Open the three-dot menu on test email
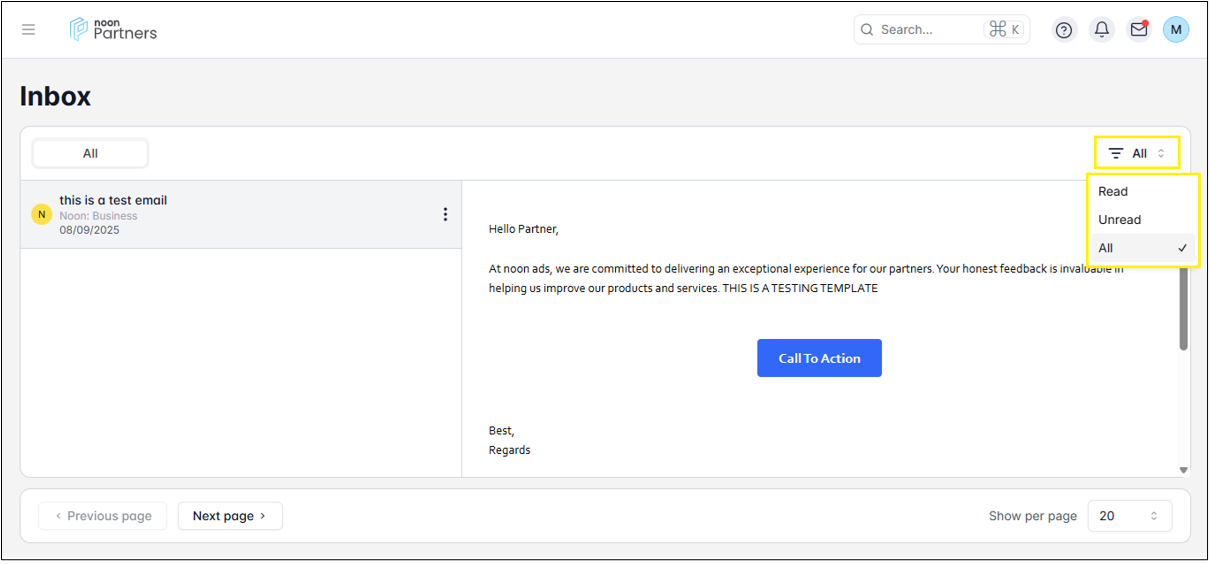1210x564 pixels. [x=445, y=214]
